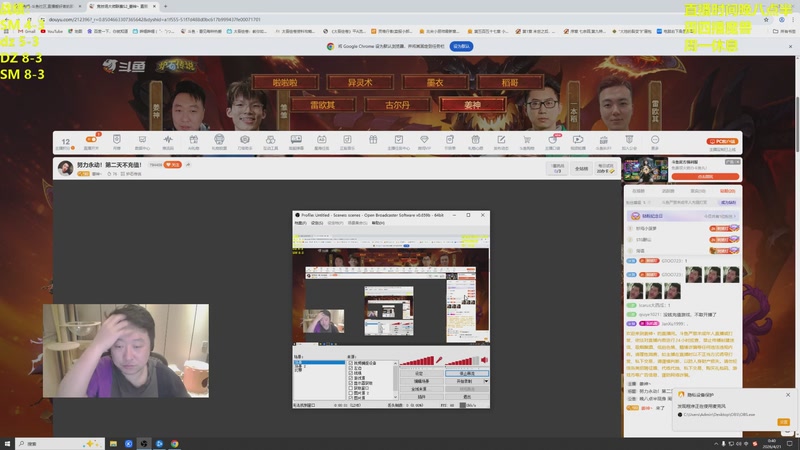This screenshot has height=450, width=800.
Task: Open the robot assistant icon in streamer toolbar
Action: point(219,139)
